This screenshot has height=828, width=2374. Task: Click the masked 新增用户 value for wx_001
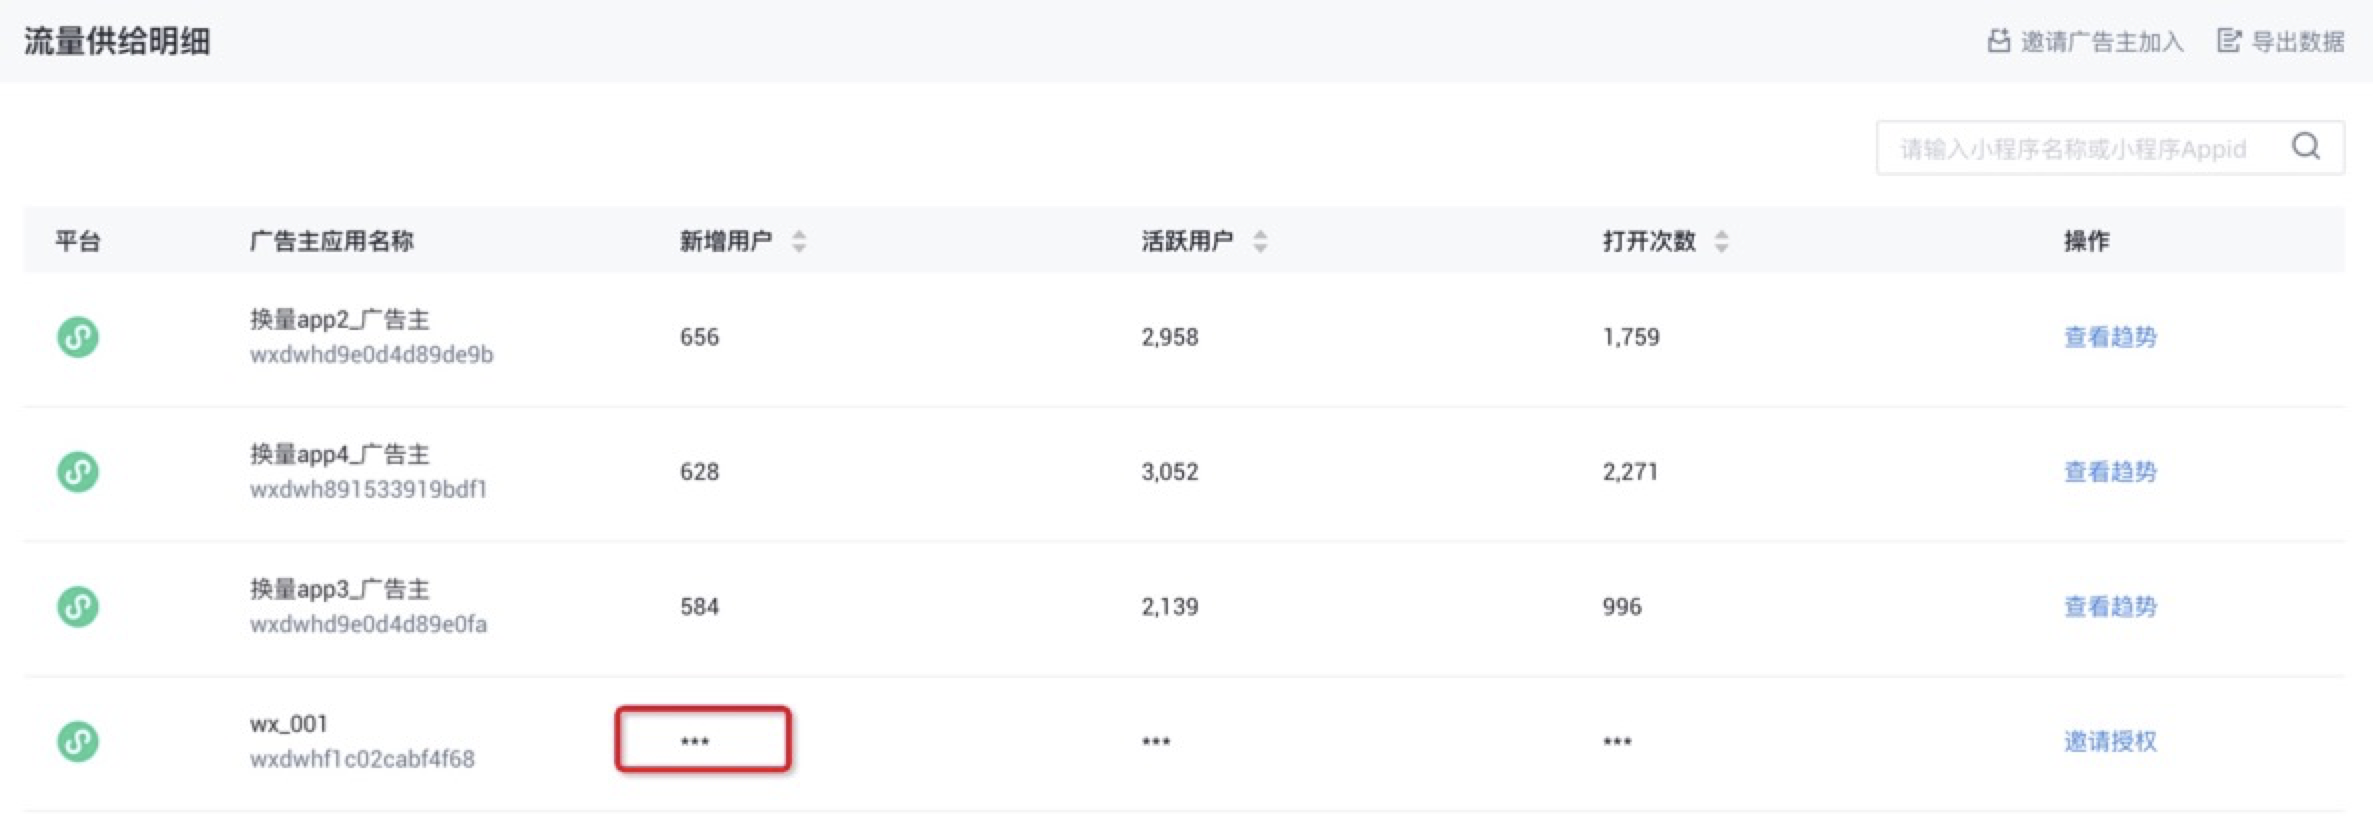pyautogui.click(x=695, y=742)
